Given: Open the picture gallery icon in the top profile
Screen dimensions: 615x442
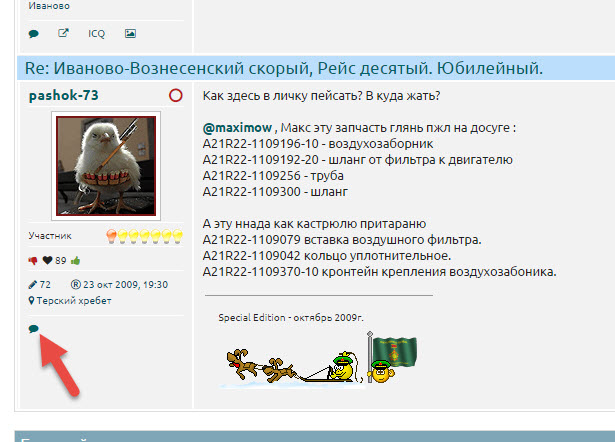Looking at the screenshot, I should point(130,33).
